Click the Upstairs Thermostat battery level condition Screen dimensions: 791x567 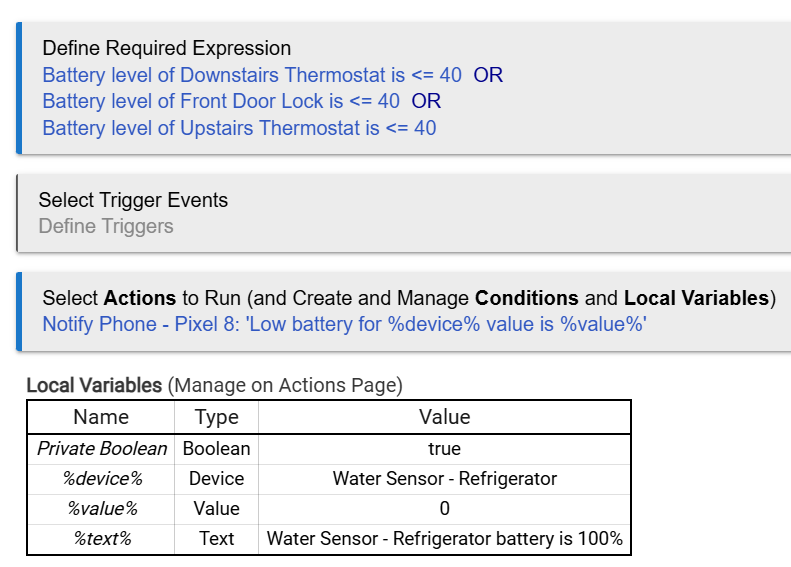239,128
